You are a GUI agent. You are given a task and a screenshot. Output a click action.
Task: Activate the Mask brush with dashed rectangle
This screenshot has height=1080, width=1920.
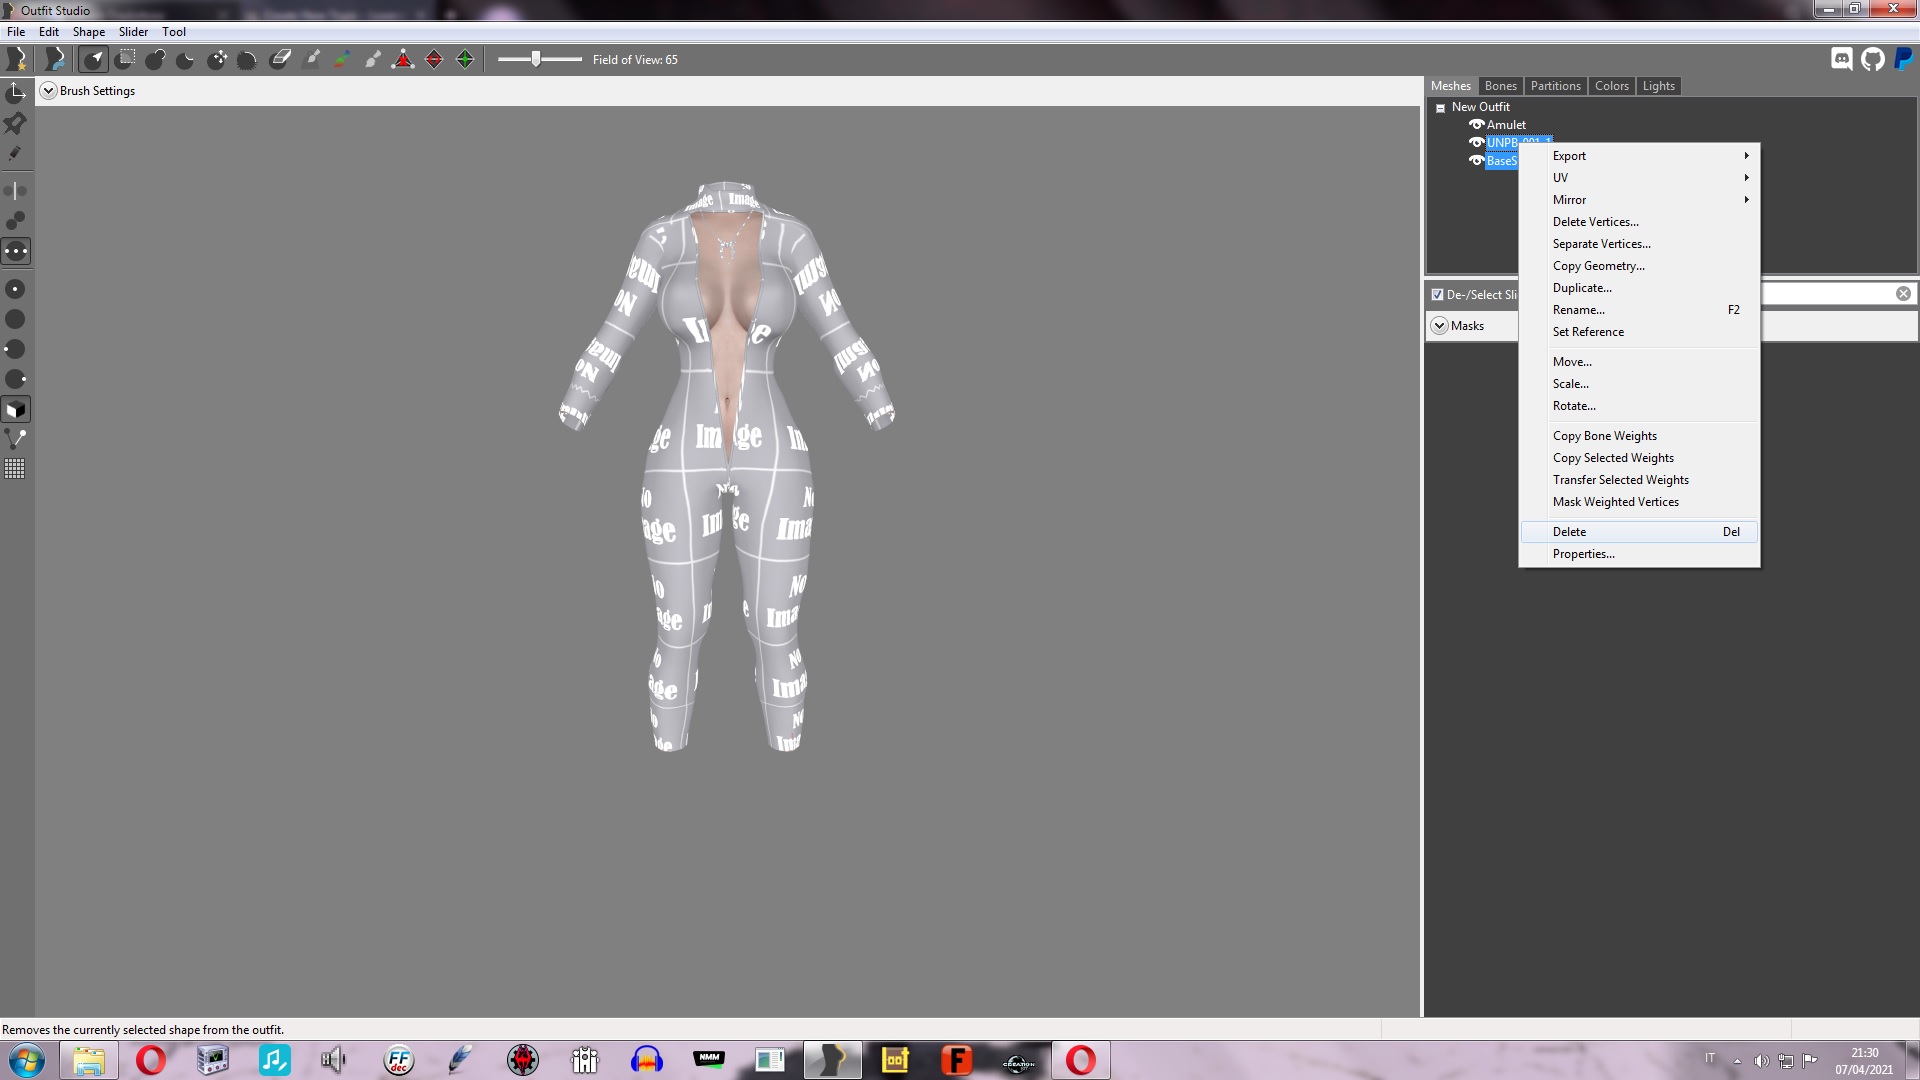click(x=125, y=60)
